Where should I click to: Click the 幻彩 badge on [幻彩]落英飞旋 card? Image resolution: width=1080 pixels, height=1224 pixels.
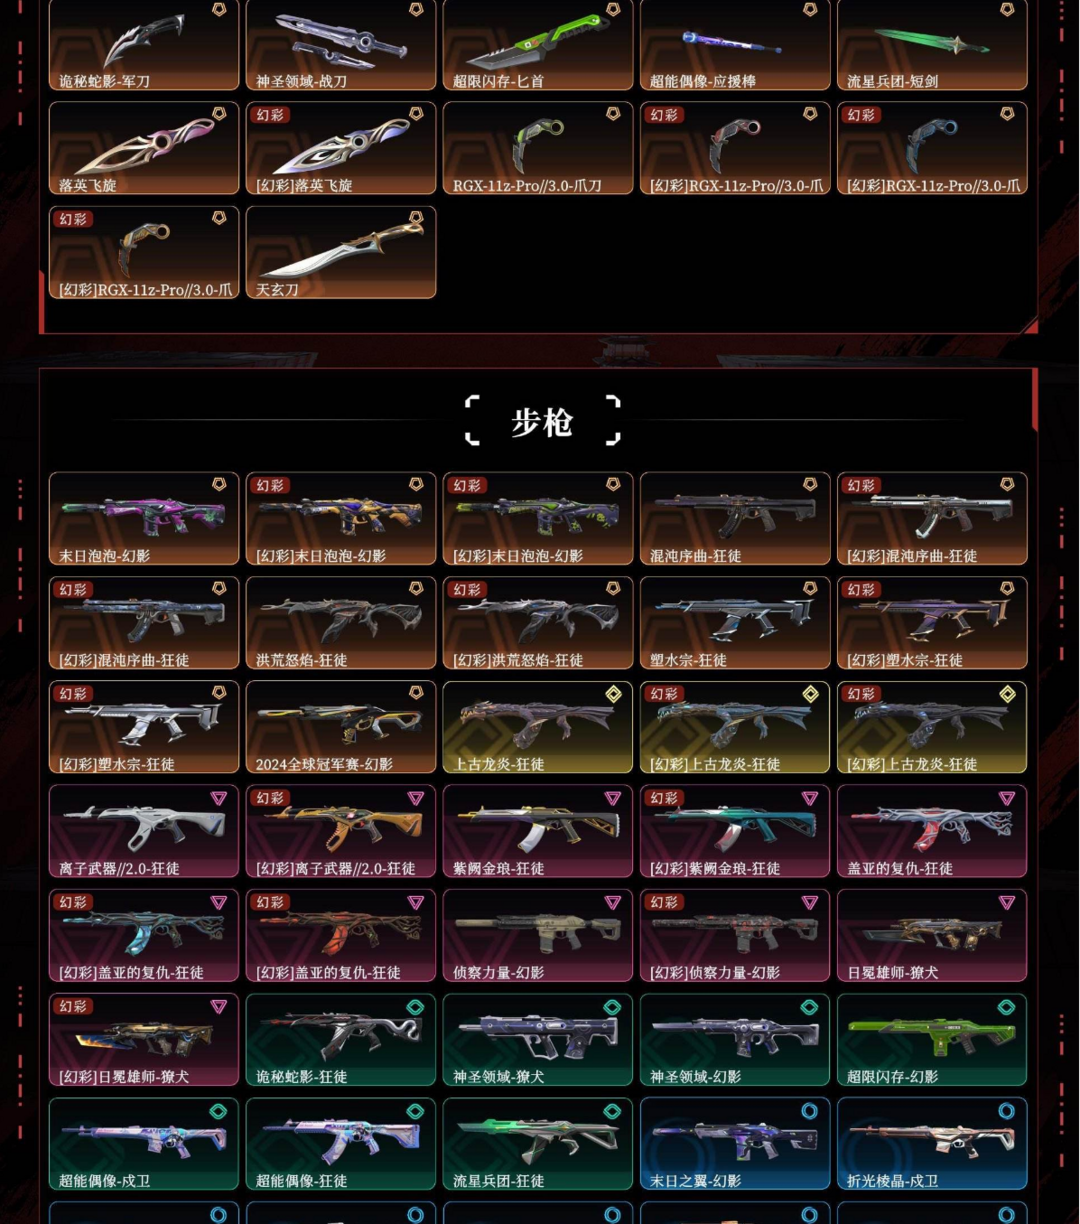(270, 115)
